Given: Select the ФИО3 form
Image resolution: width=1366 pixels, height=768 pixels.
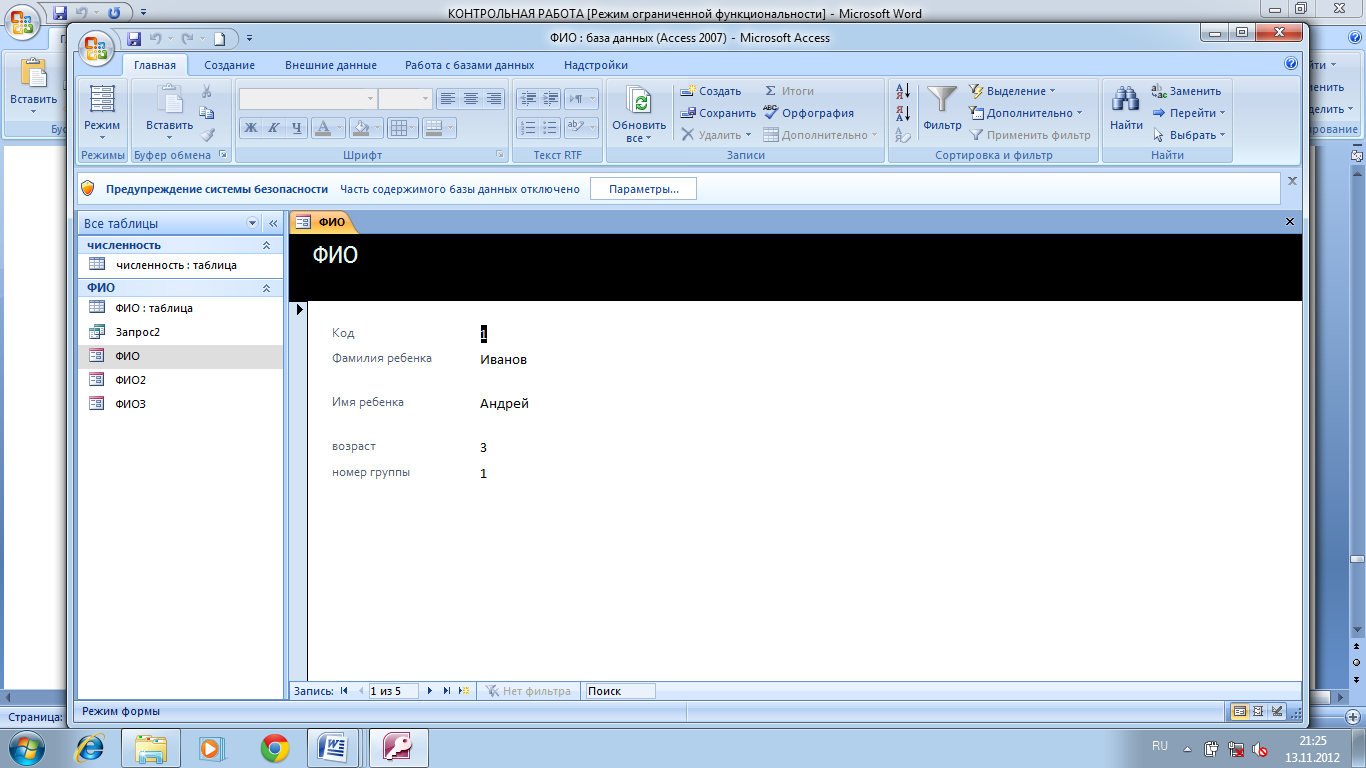Looking at the screenshot, I should (180, 404).
